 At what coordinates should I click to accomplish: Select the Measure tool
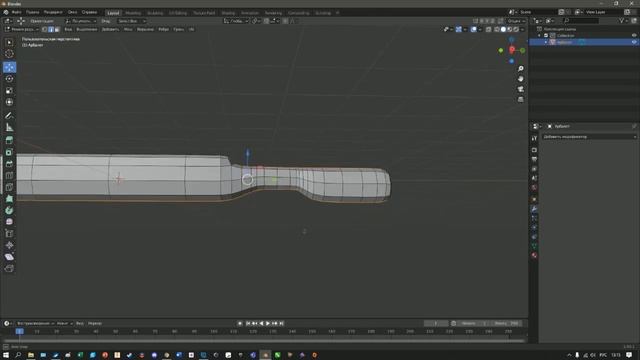pyautogui.click(x=9, y=127)
